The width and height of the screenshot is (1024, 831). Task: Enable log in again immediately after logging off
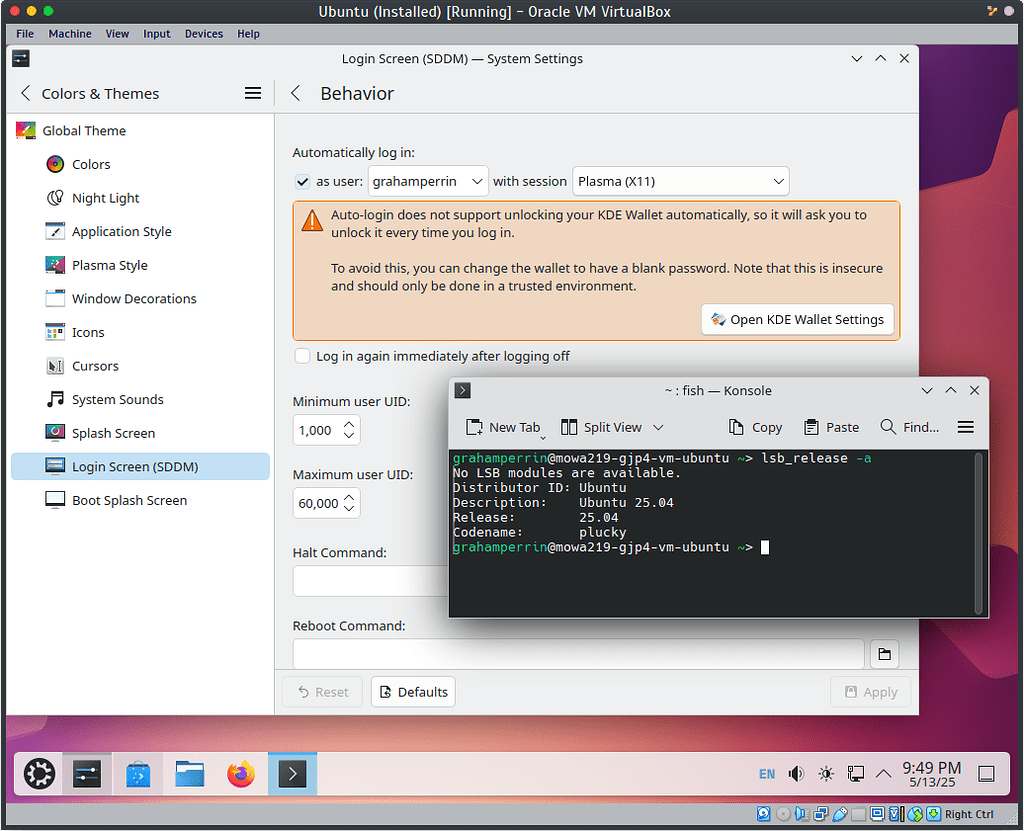coord(302,356)
